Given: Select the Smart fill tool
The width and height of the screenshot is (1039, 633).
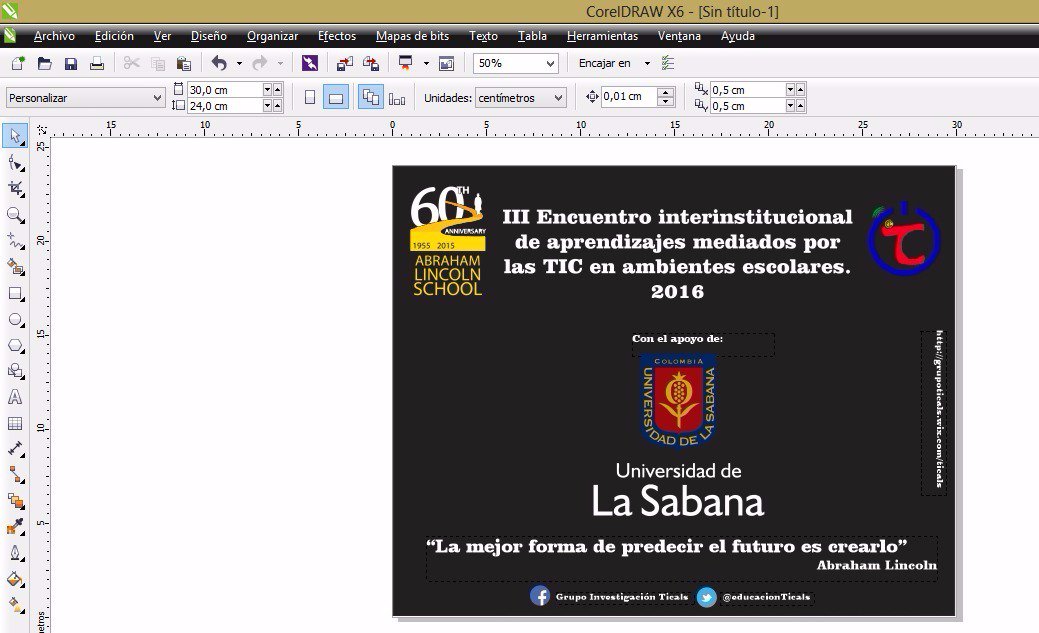Looking at the screenshot, I should tap(15, 267).
